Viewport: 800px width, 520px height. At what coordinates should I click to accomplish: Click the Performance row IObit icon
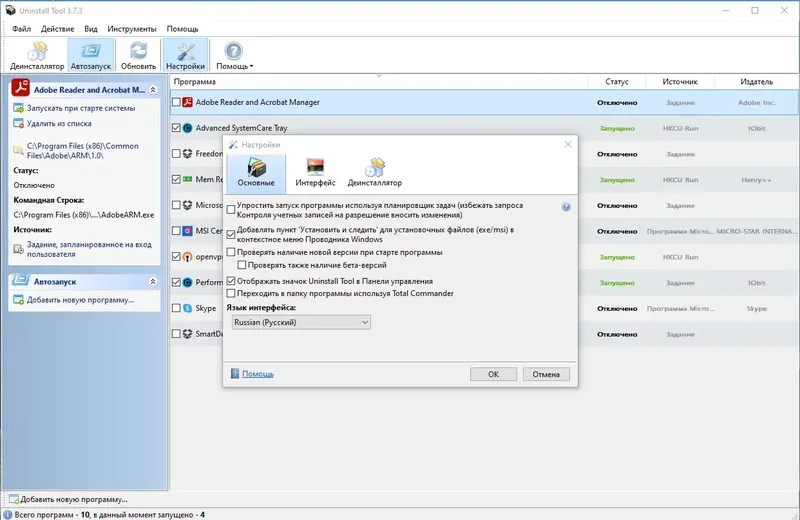(187, 282)
